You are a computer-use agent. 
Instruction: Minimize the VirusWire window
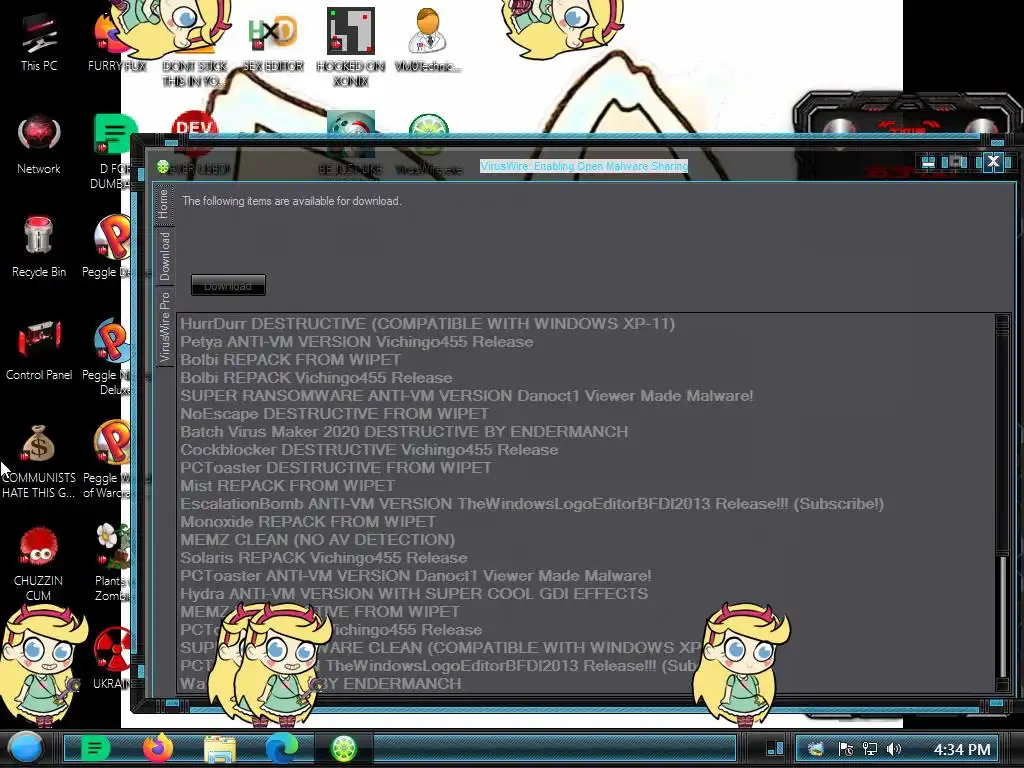coord(927,162)
